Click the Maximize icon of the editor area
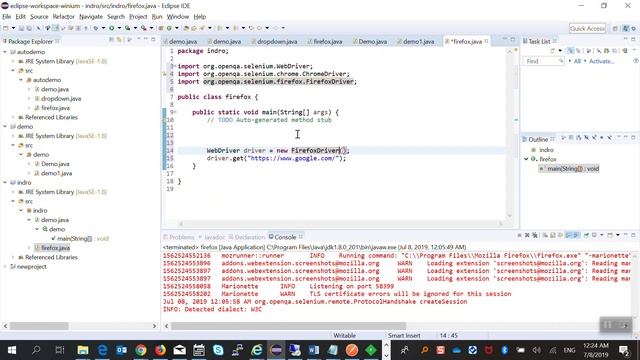640x360 pixels. pos(513,40)
